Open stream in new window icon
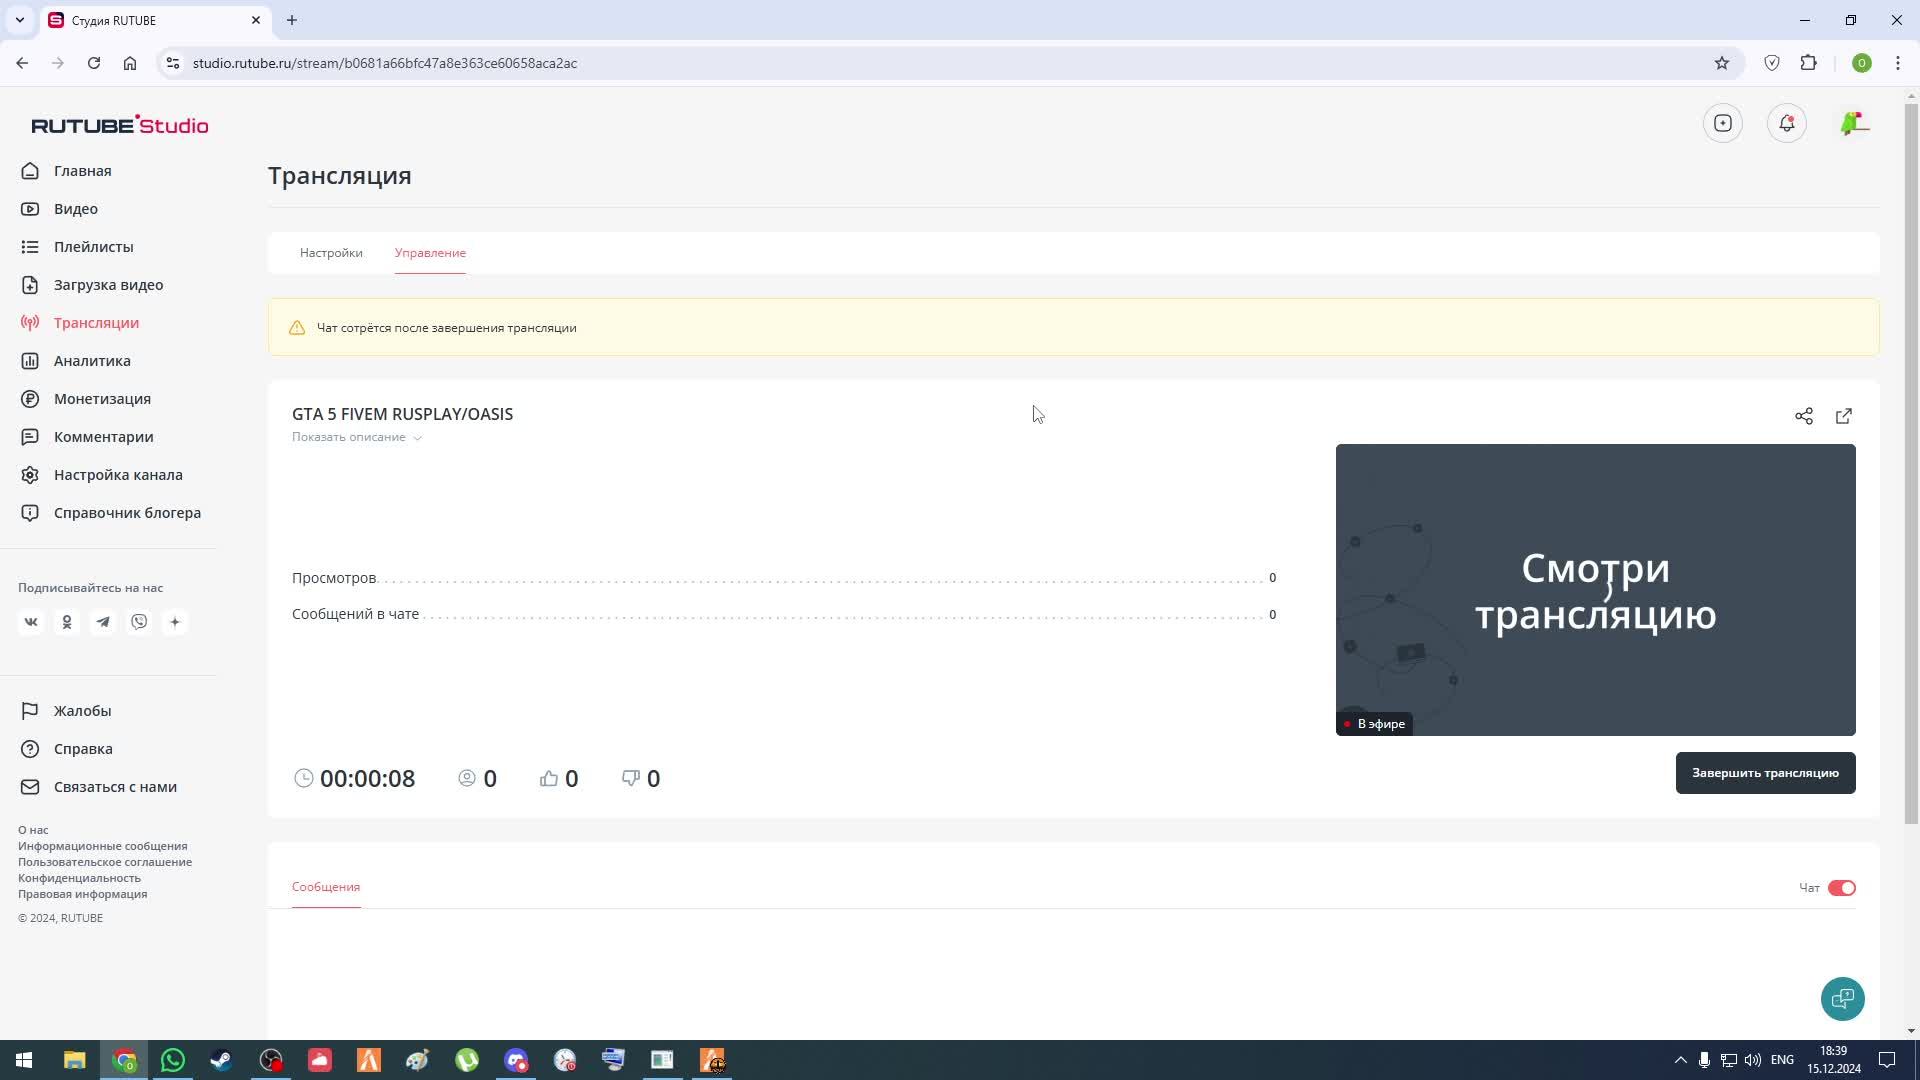 (x=1843, y=416)
